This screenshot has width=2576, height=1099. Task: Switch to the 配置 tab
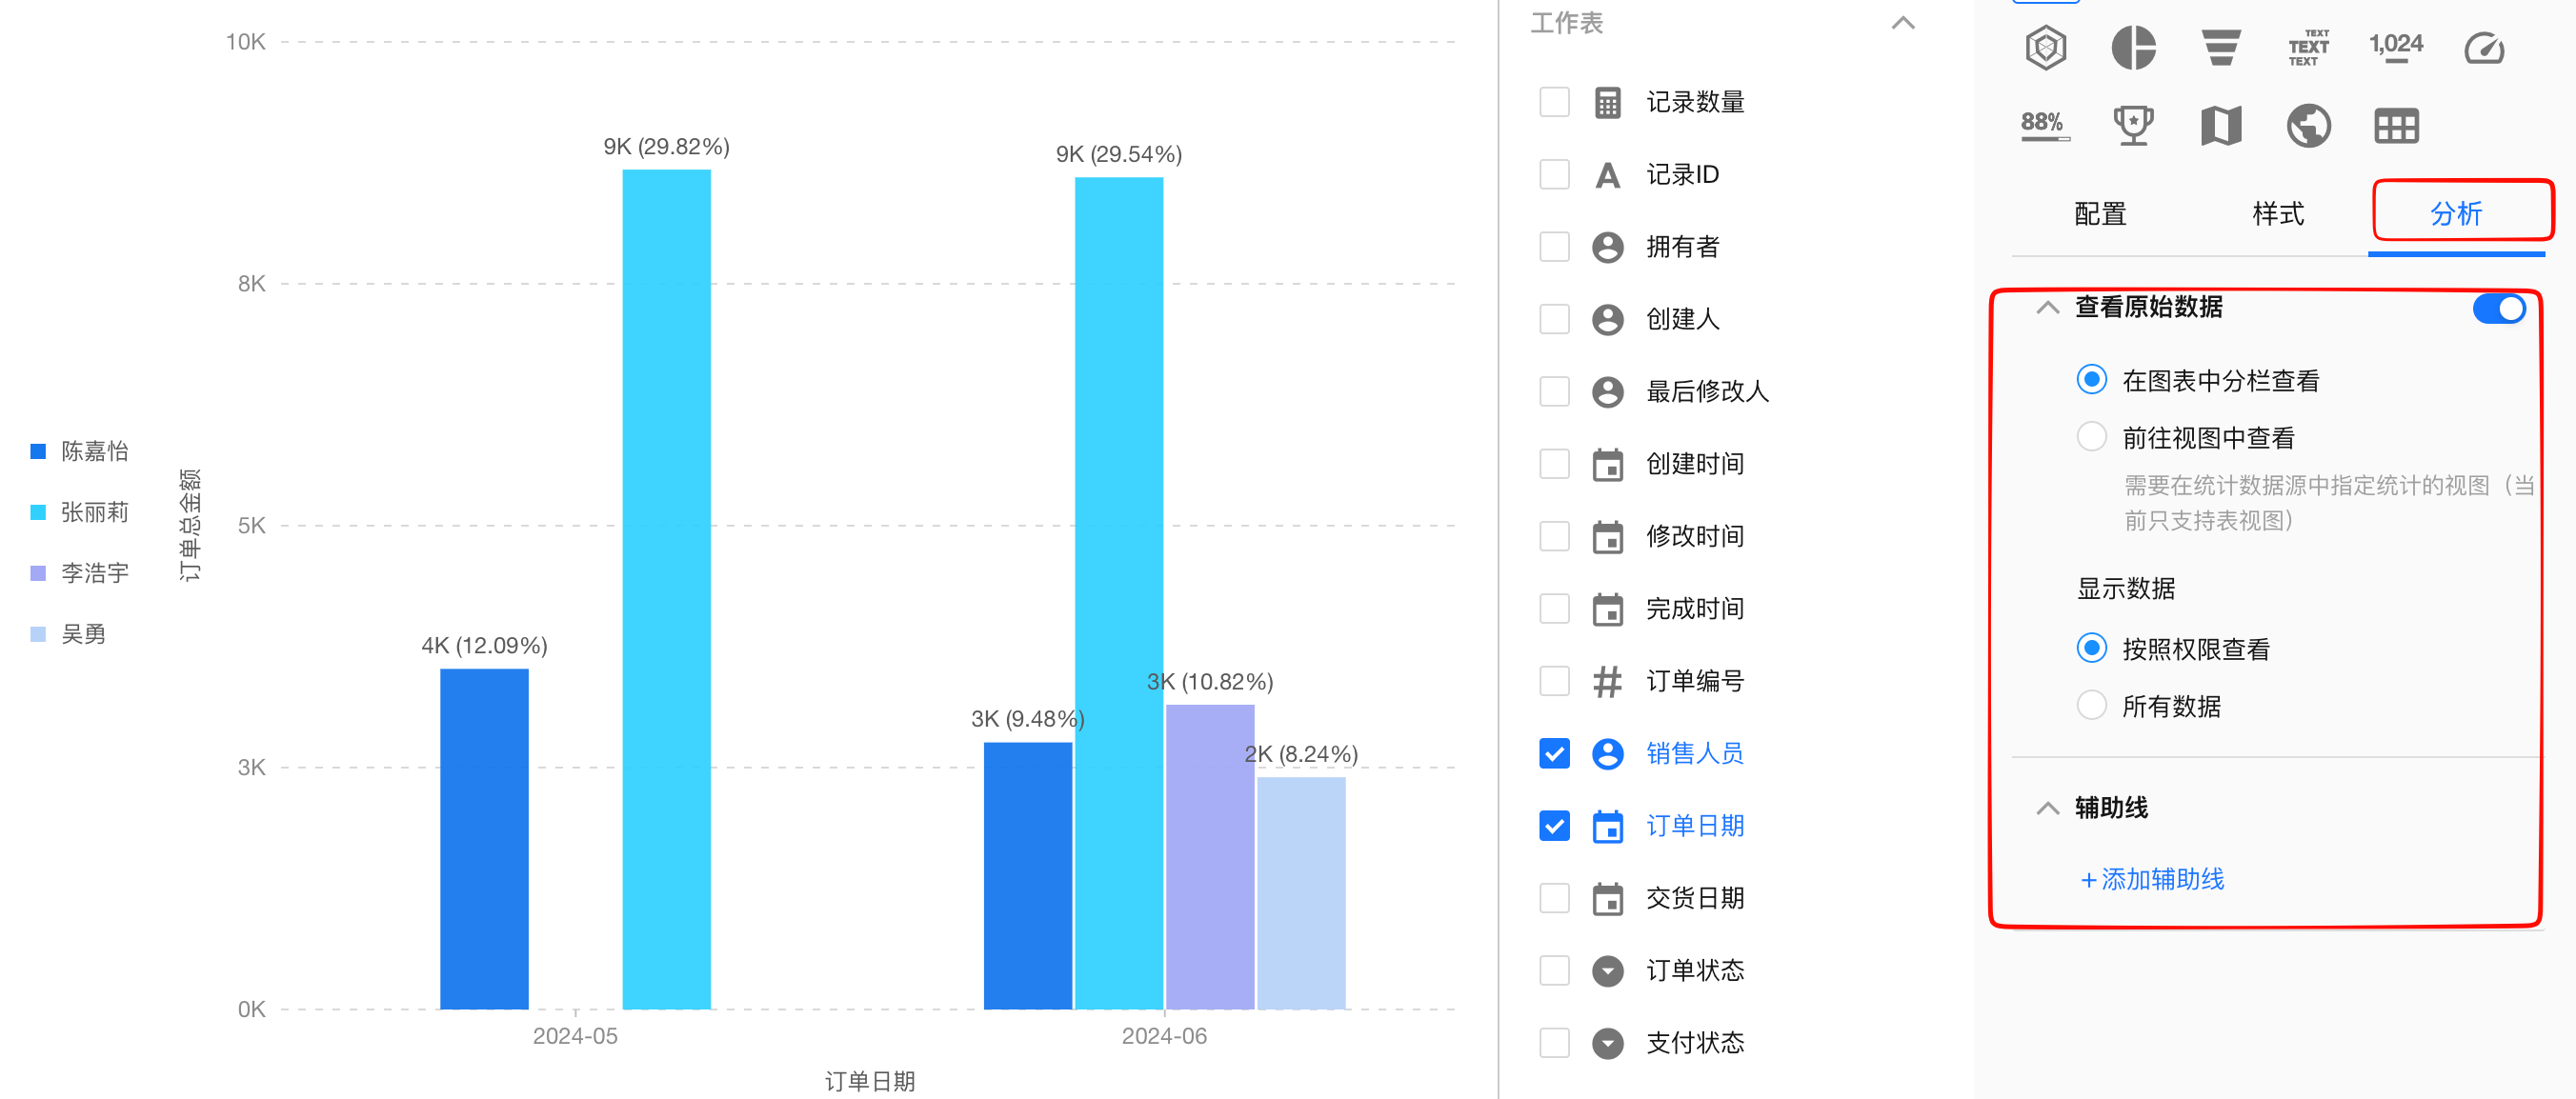tap(2099, 214)
